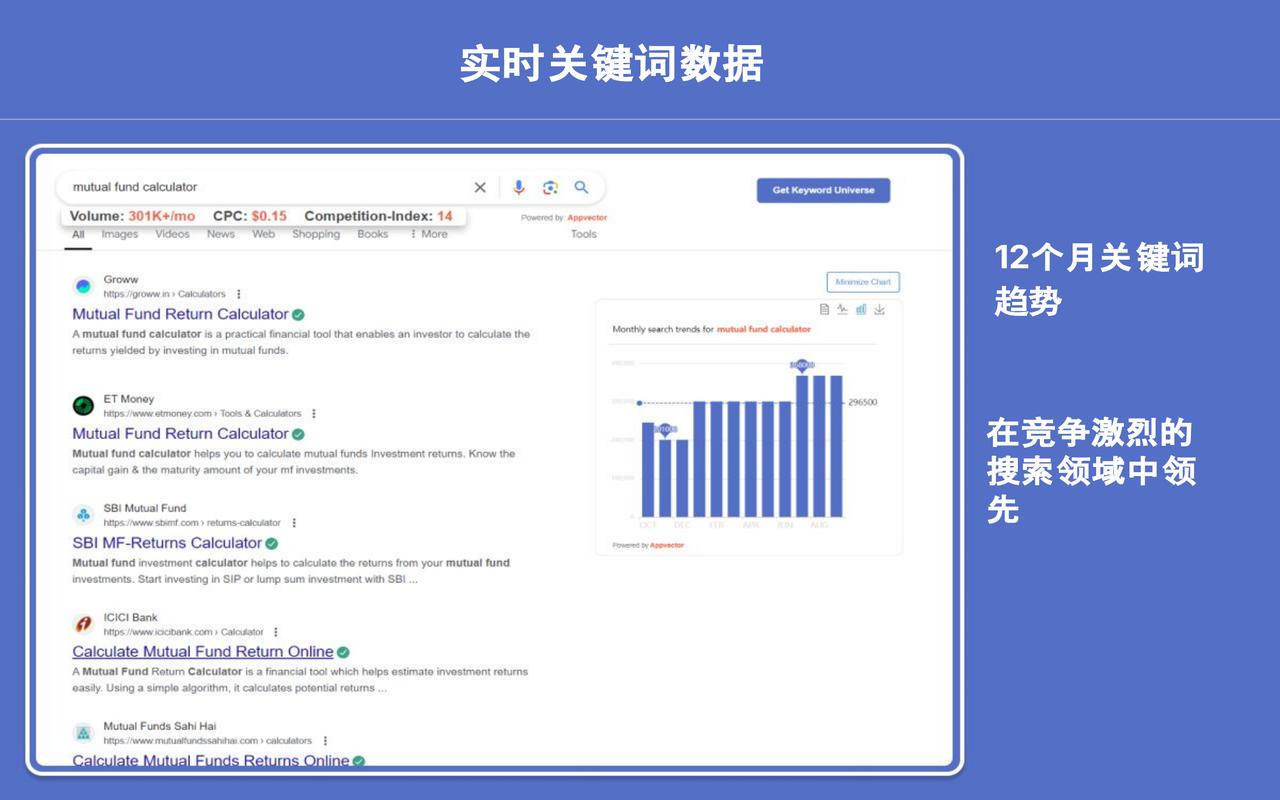Open three-dot menu beside mutualfundssahihai.com result
This screenshot has height=800, width=1280.
[x=325, y=741]
